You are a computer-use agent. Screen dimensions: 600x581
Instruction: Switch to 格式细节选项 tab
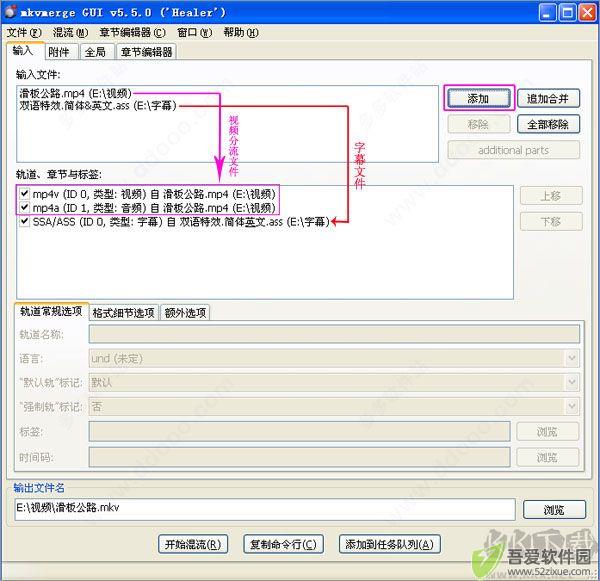click(124, 313)
